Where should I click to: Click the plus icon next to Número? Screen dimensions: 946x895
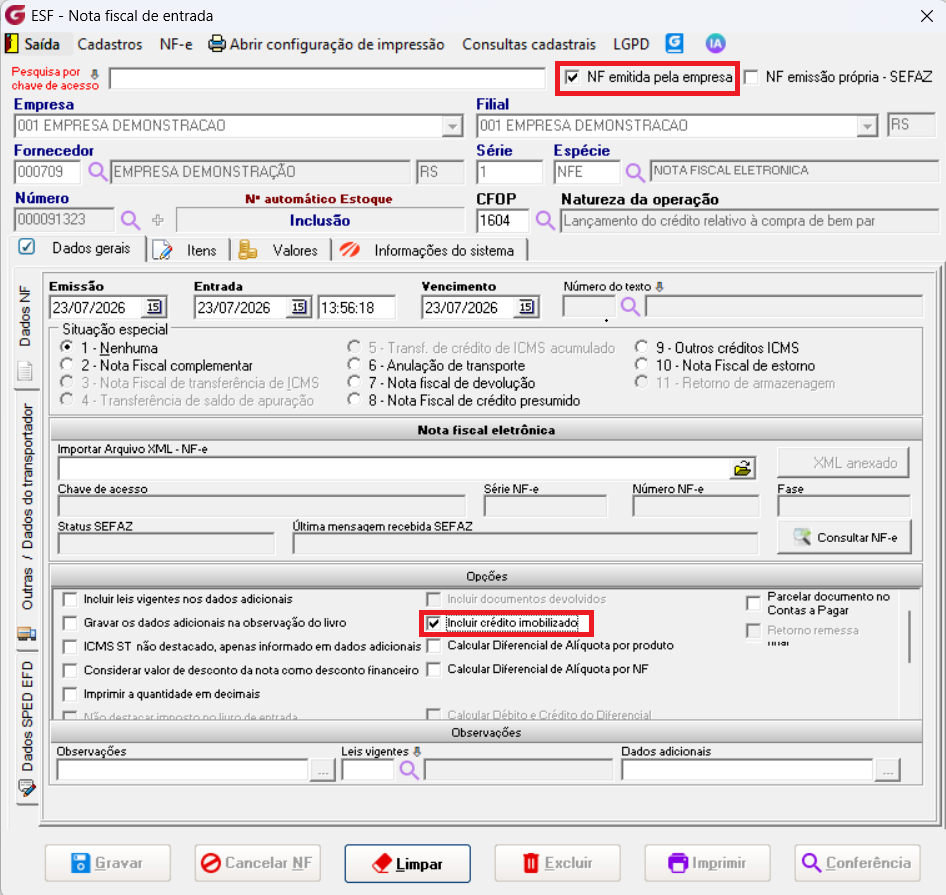click(x=158, y=220)
